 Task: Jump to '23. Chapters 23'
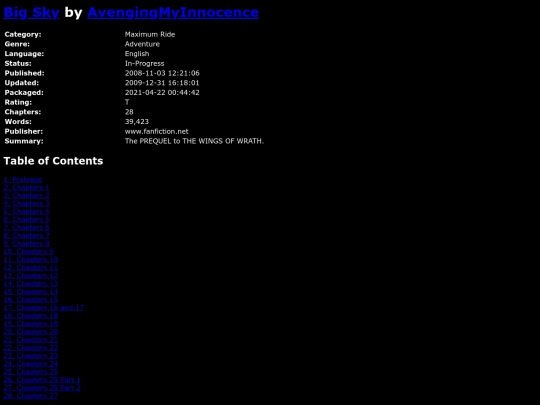pyautogui.click(x=31, y=356)
